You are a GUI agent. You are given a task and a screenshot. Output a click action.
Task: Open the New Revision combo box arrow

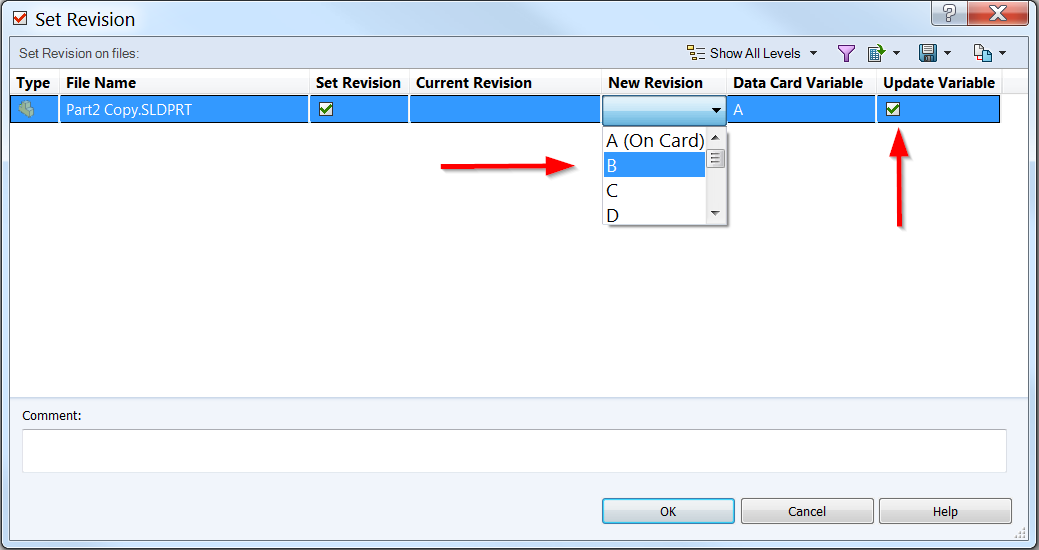[716, 110]
